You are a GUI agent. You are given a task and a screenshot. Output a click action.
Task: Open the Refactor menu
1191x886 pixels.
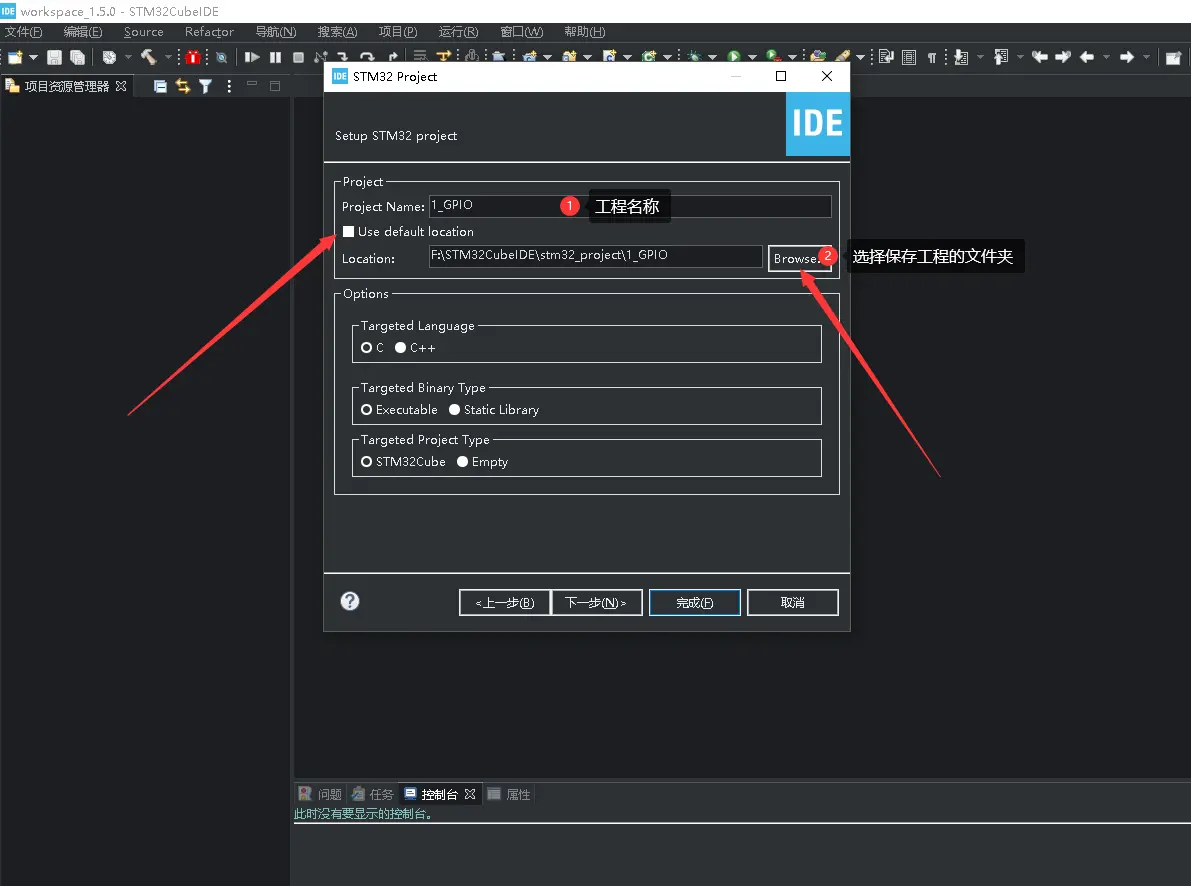tap(209, 32)
